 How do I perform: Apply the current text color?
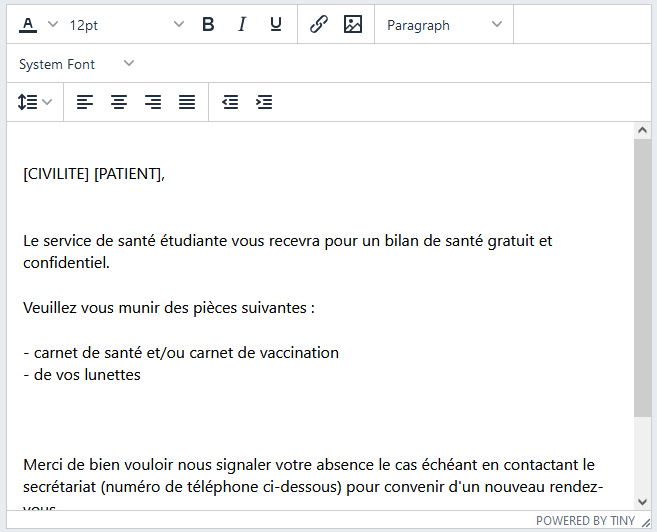click(x=28, y=25)
